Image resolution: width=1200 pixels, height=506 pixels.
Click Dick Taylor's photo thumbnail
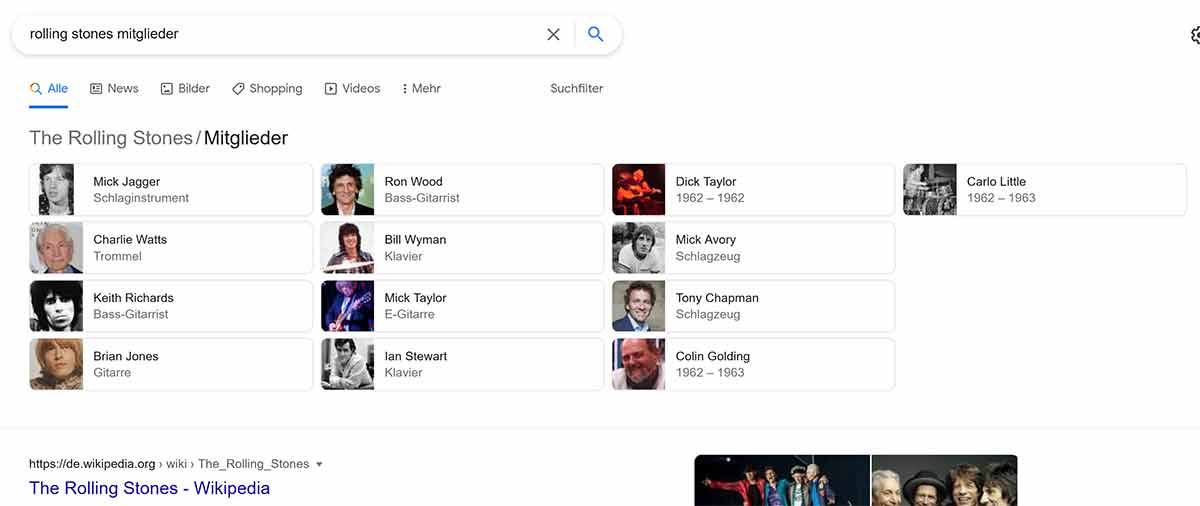(639, 189)
